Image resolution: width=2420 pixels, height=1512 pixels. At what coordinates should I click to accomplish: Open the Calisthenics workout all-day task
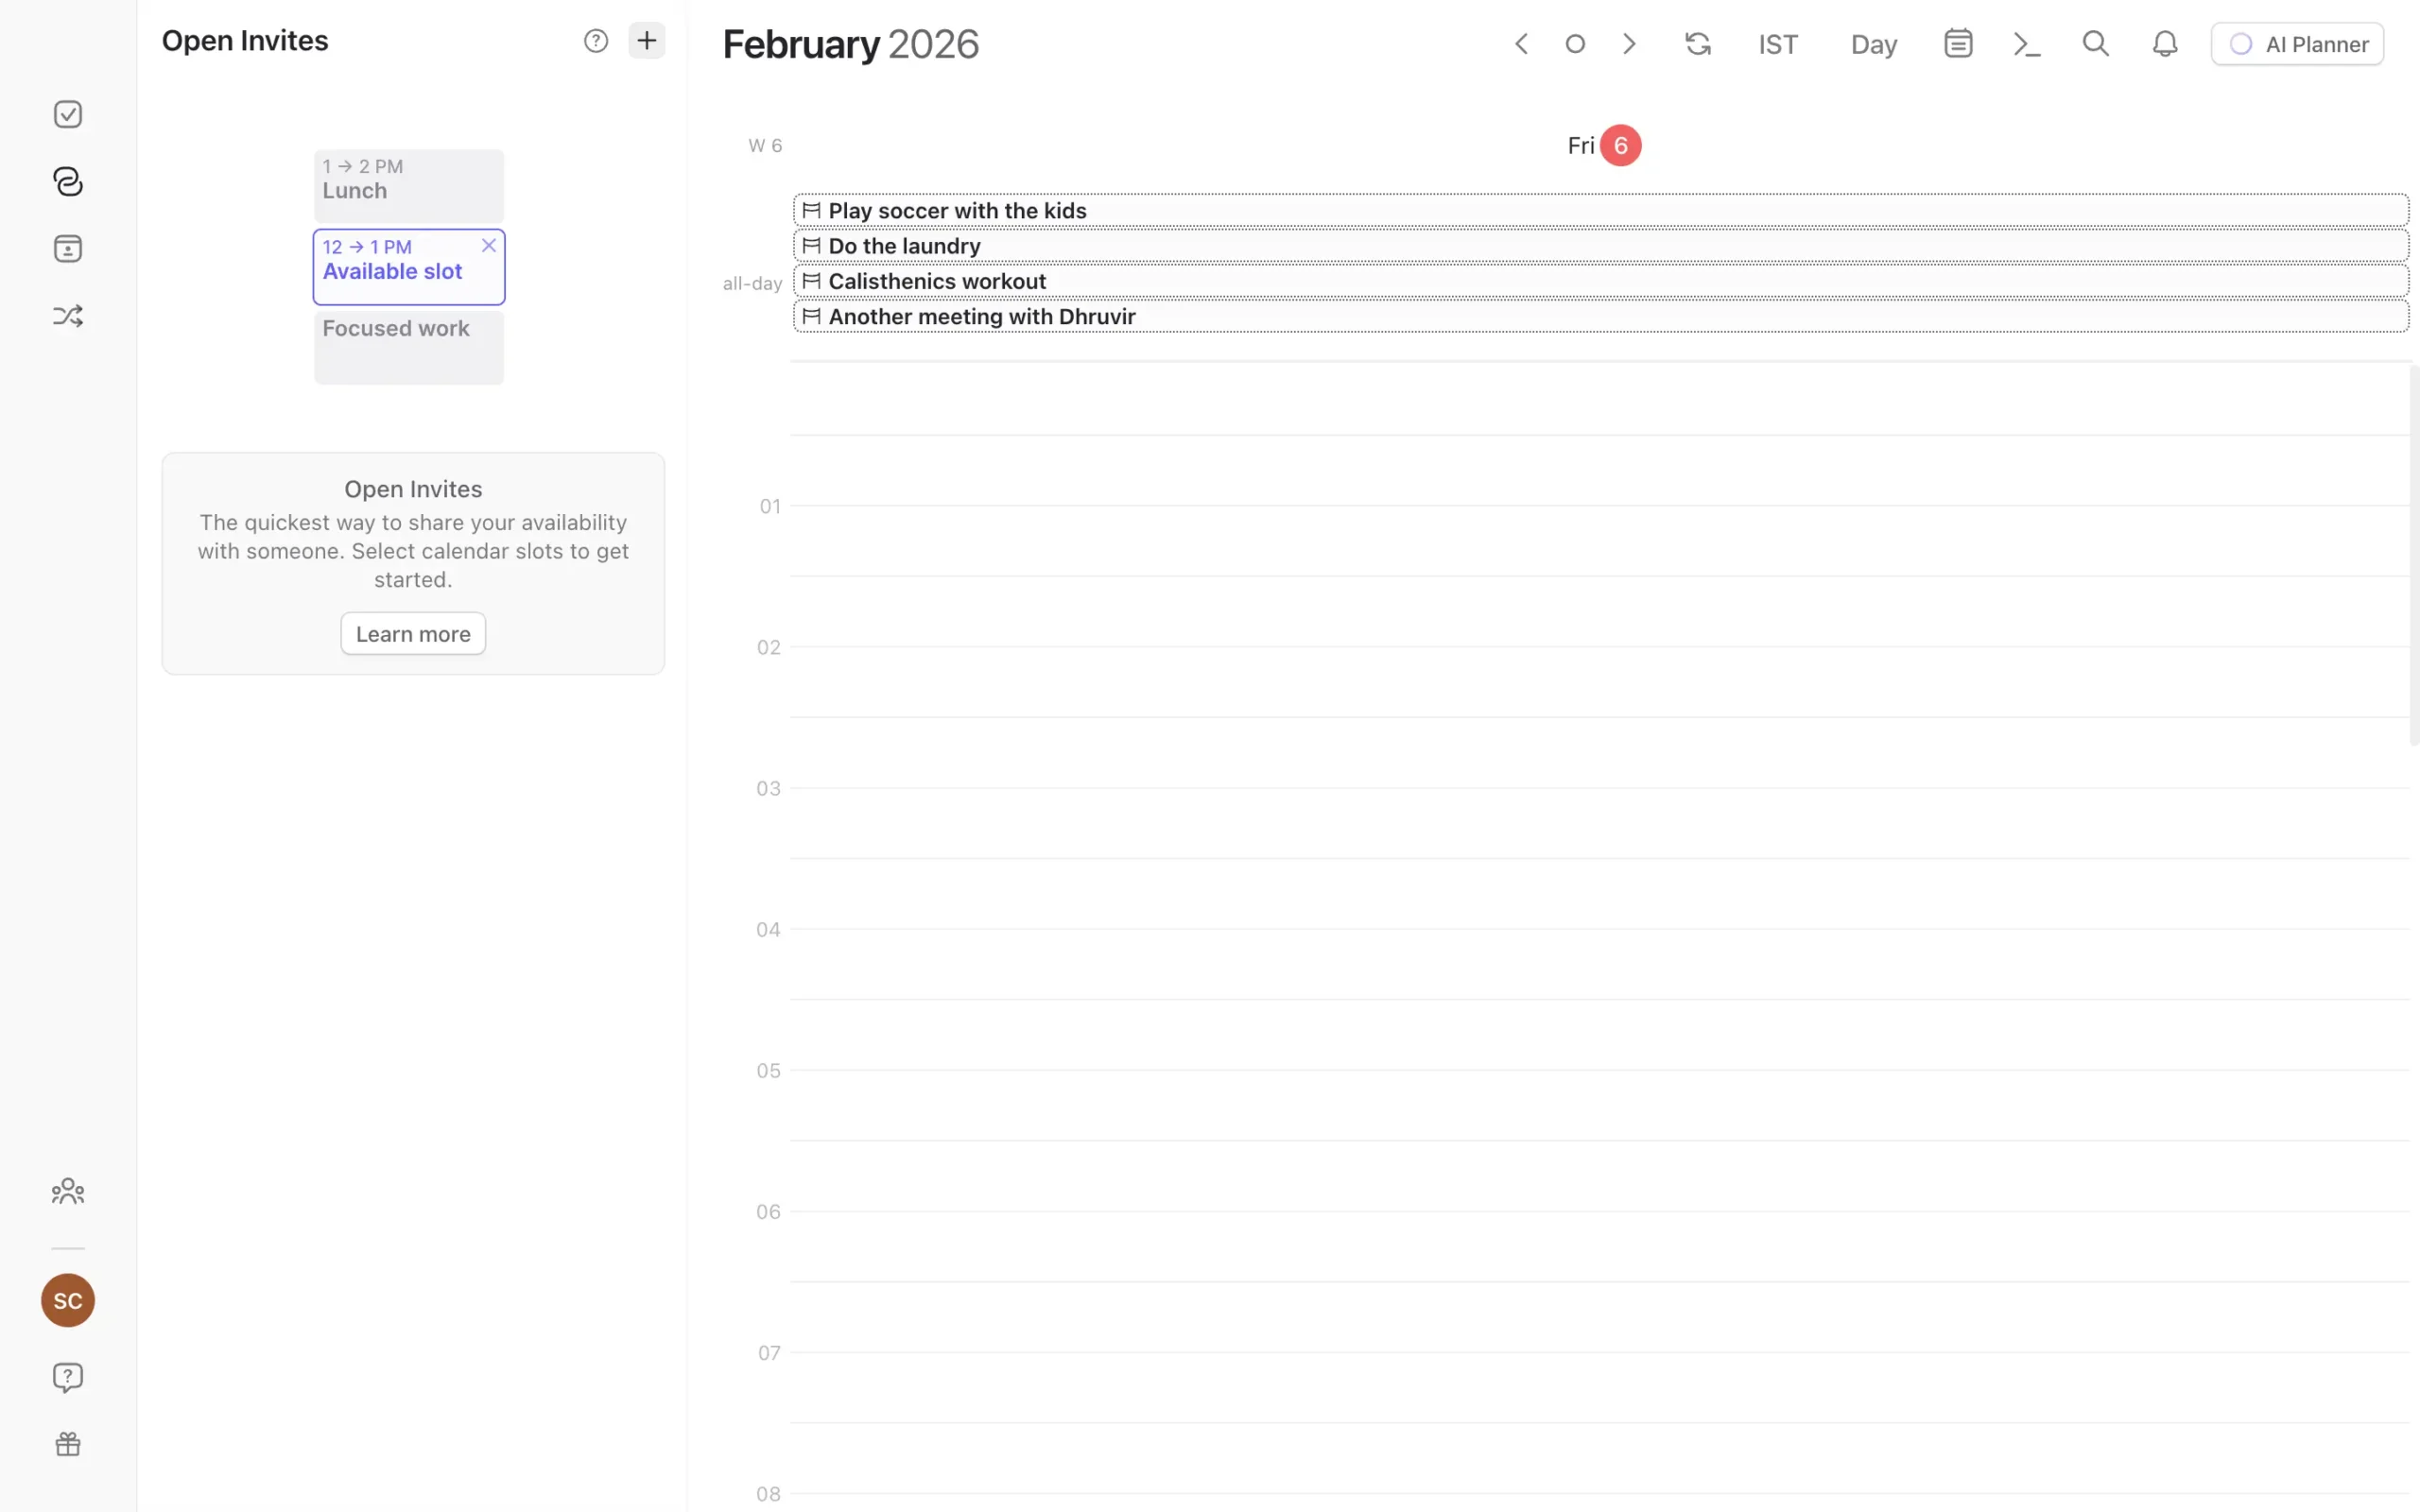pyautogui.click(x=937, y=281)
